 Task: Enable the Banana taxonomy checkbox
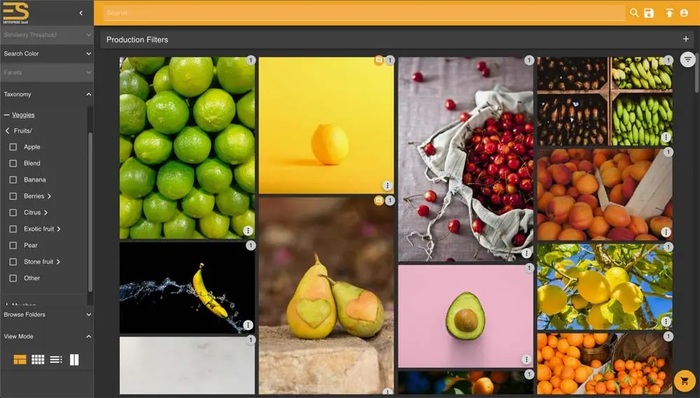click(13, 180)
